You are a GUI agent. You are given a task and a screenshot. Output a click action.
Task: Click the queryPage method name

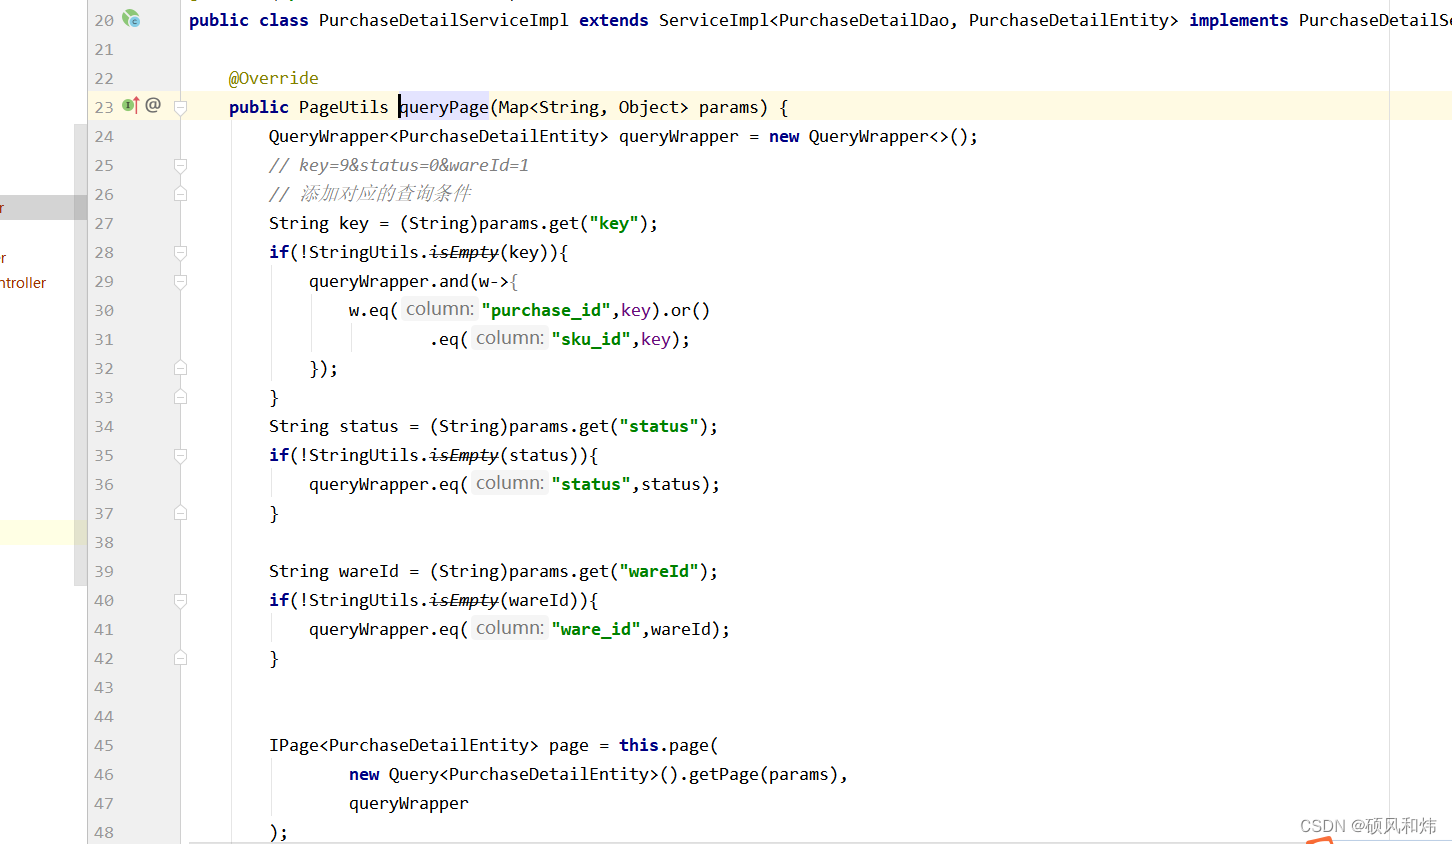point(444,107)
